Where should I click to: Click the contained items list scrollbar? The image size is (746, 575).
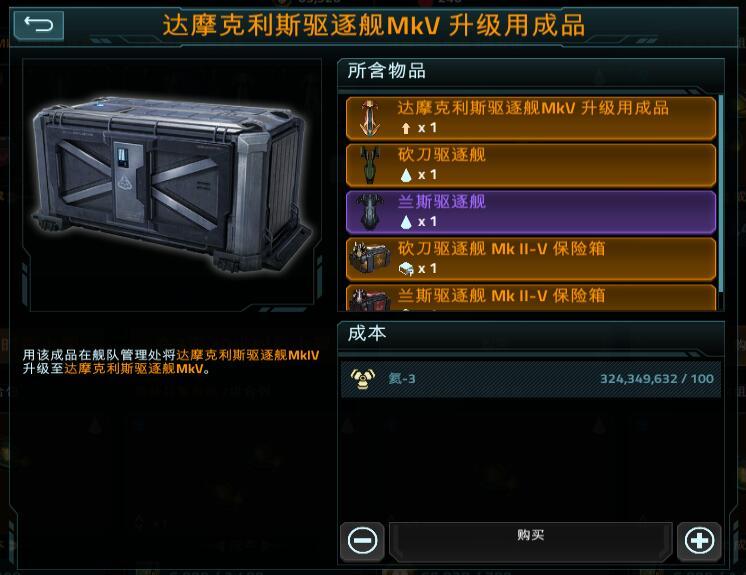pyautogui.click(x=721, y=193)
